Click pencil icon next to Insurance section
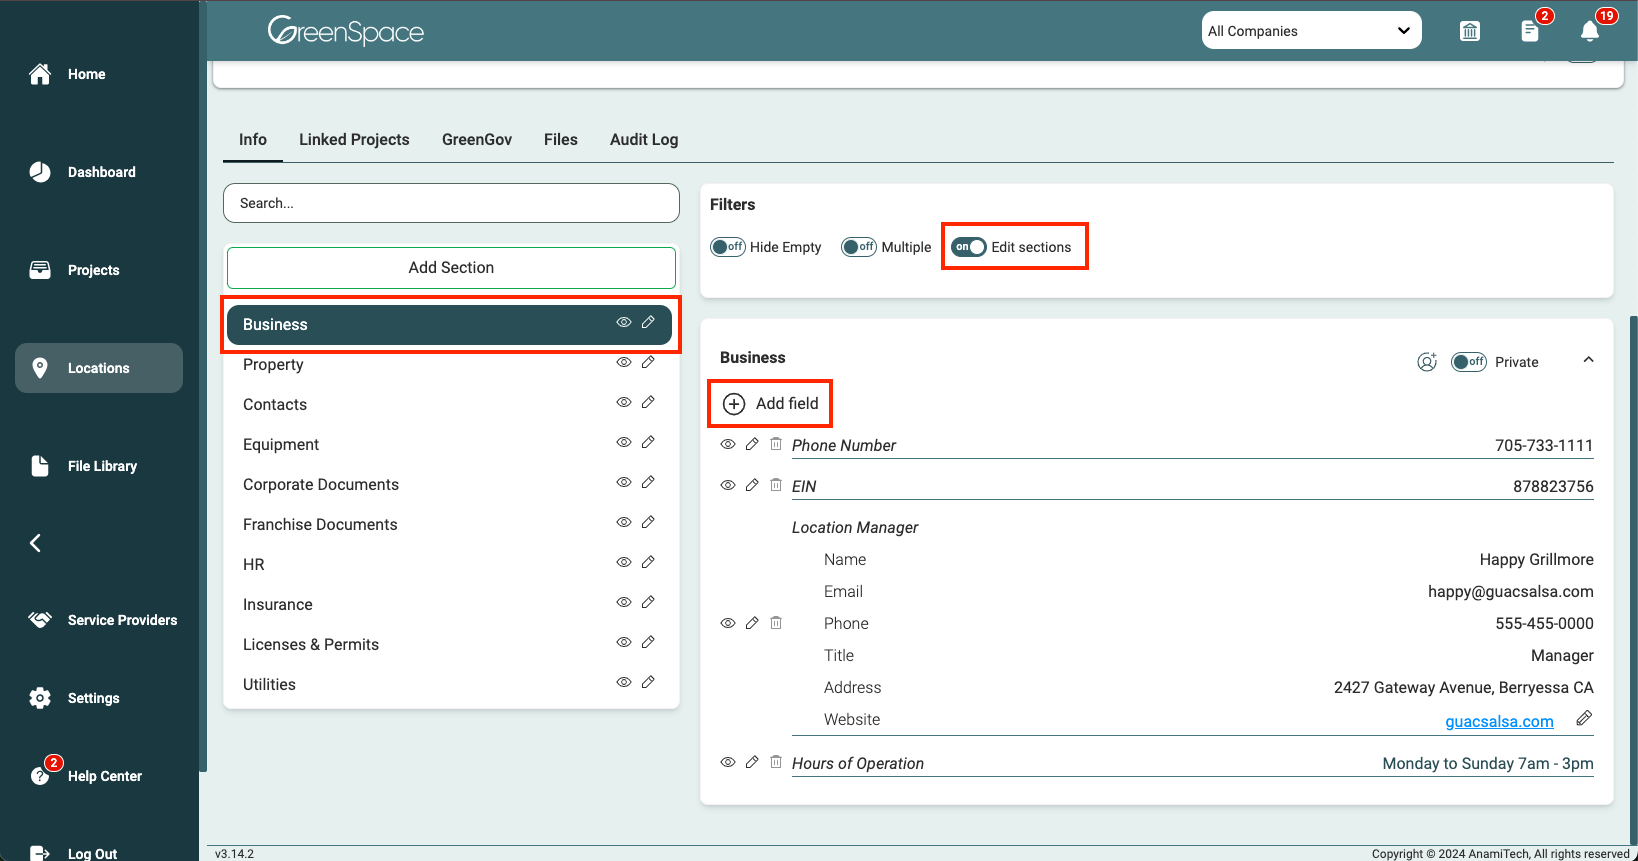 [x=648, y=602]
